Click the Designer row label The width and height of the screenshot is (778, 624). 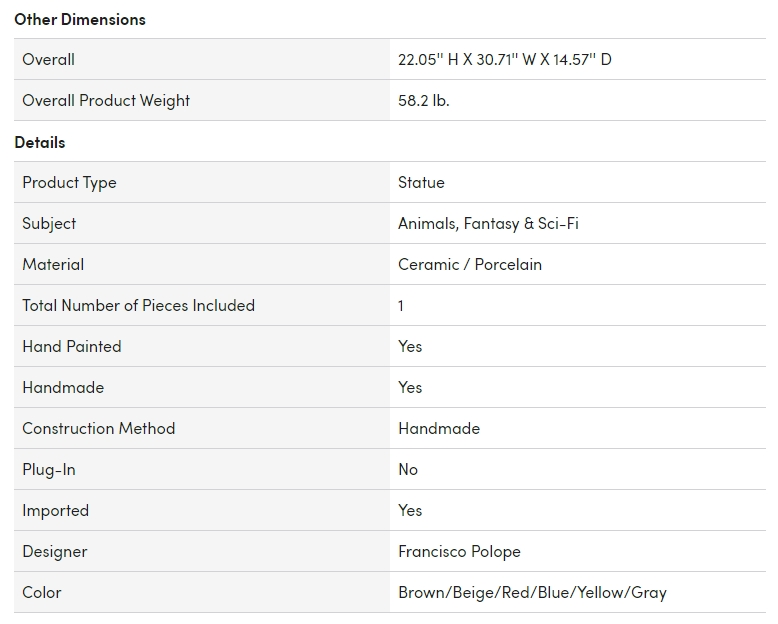[55, 551]
